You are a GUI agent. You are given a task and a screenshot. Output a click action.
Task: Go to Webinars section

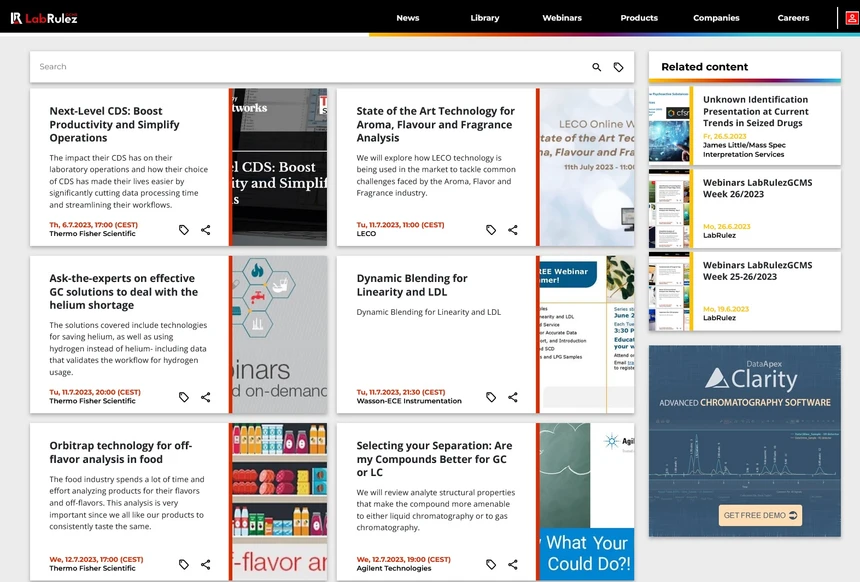[x=562, y=18]
